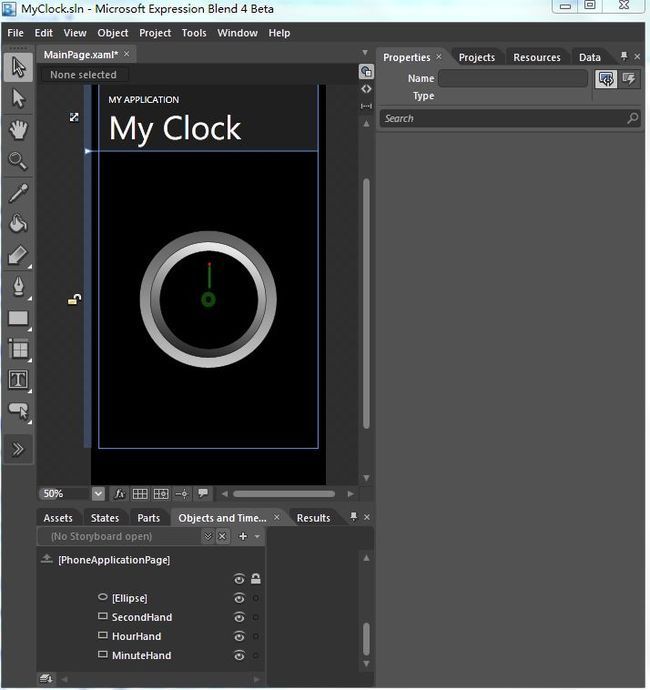Switch to the Data tab
The image size is (650, 690).
589,58
